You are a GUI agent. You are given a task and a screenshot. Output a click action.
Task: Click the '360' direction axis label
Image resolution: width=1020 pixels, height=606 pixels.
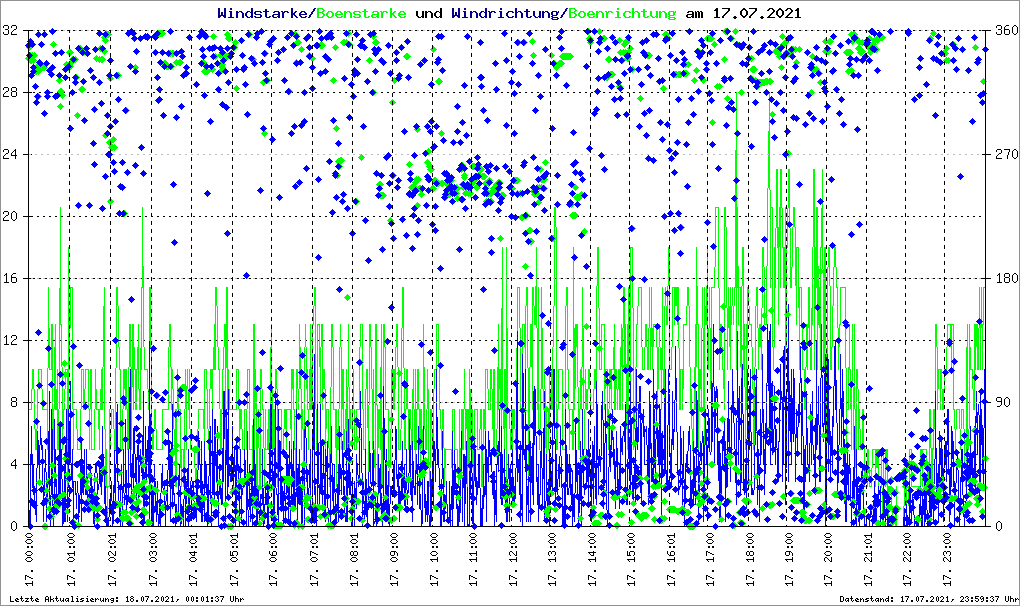[x=1006, y=31]
